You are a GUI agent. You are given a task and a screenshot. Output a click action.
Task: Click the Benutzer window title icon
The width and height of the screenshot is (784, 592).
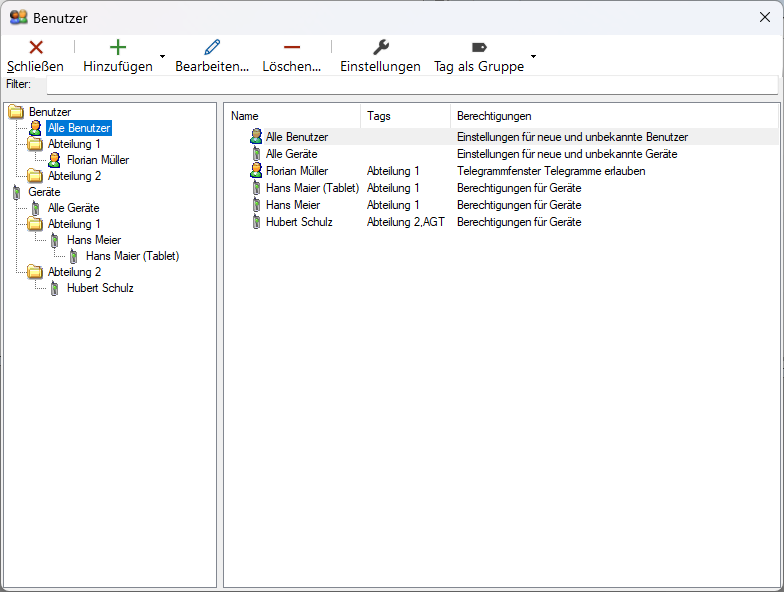(x=18, y=18)
